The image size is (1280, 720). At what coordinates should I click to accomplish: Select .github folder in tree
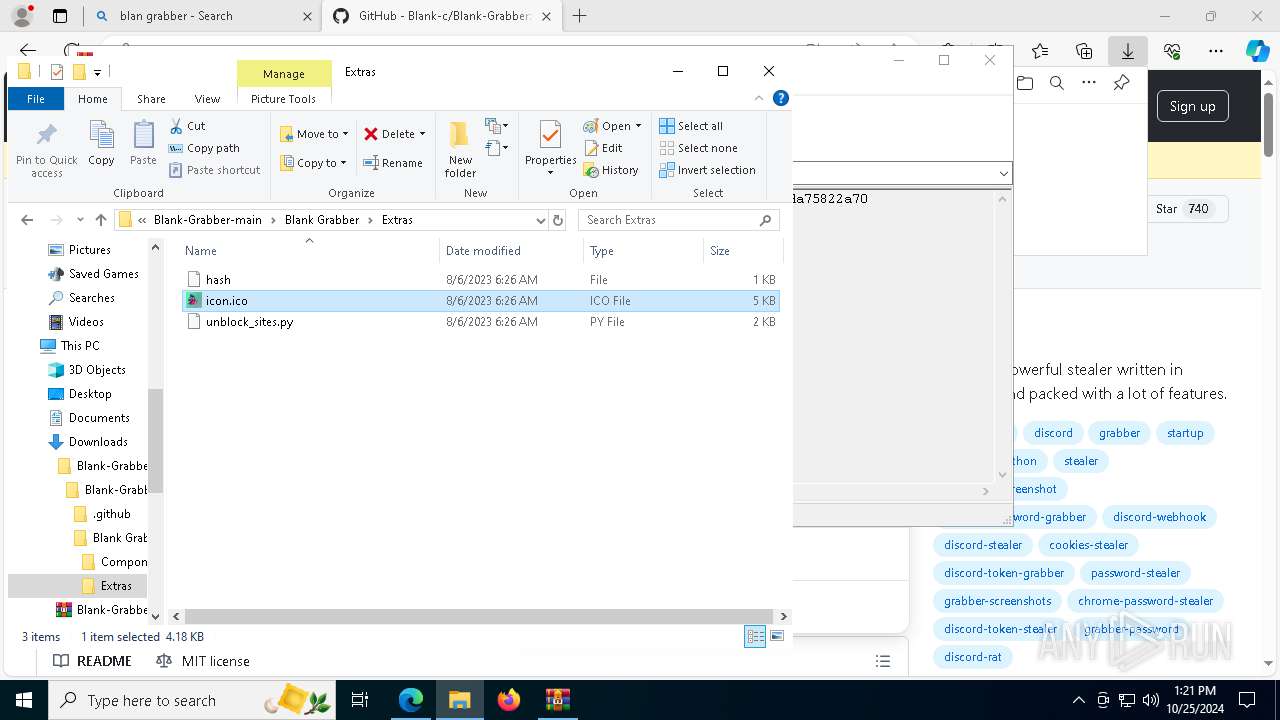111,514
